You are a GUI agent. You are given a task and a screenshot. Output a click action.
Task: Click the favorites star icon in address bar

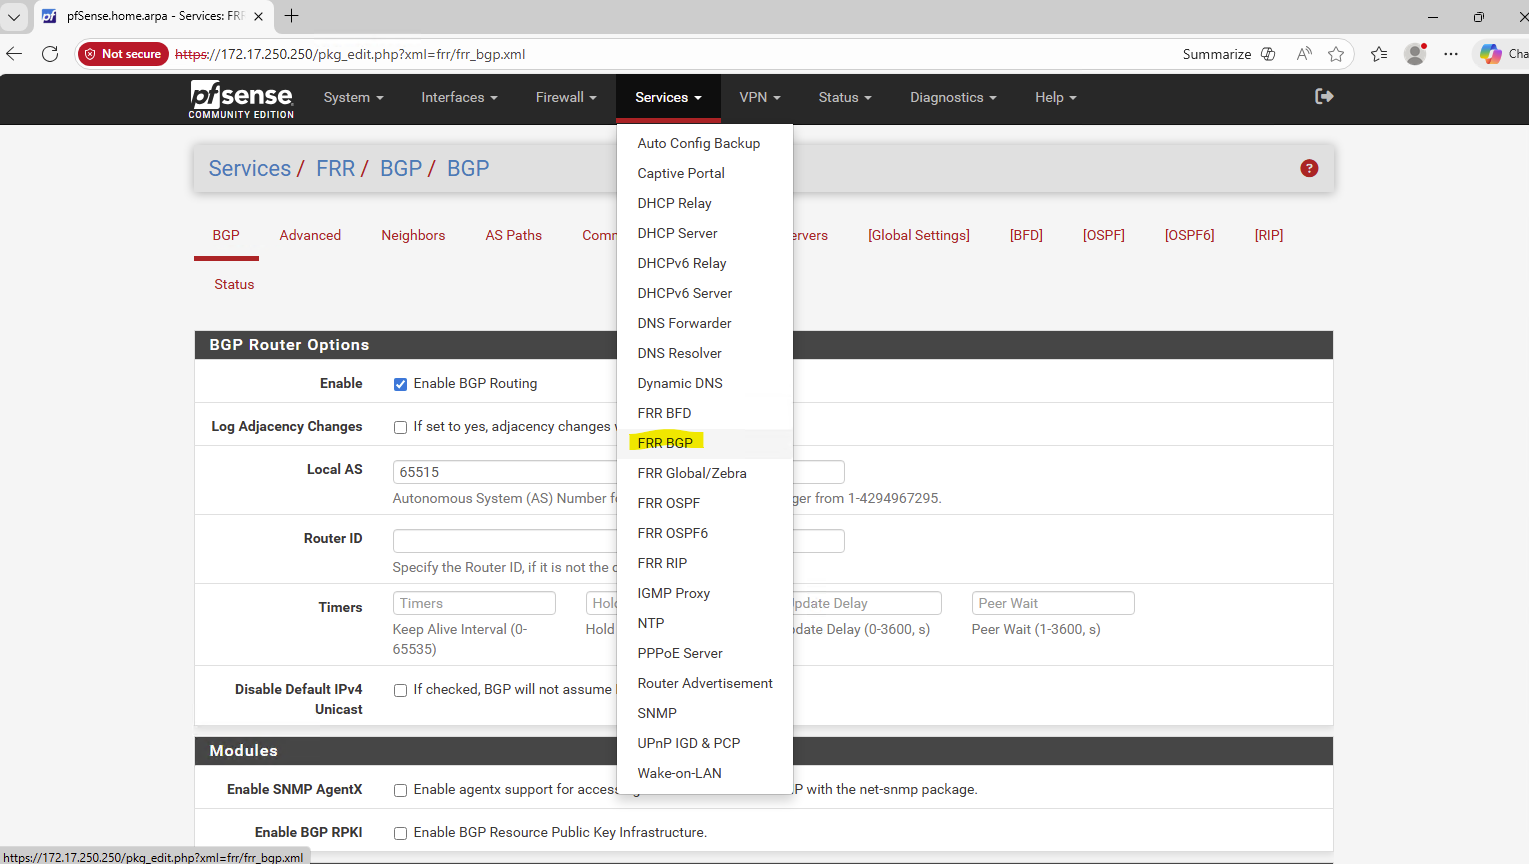click(1336, 54)
